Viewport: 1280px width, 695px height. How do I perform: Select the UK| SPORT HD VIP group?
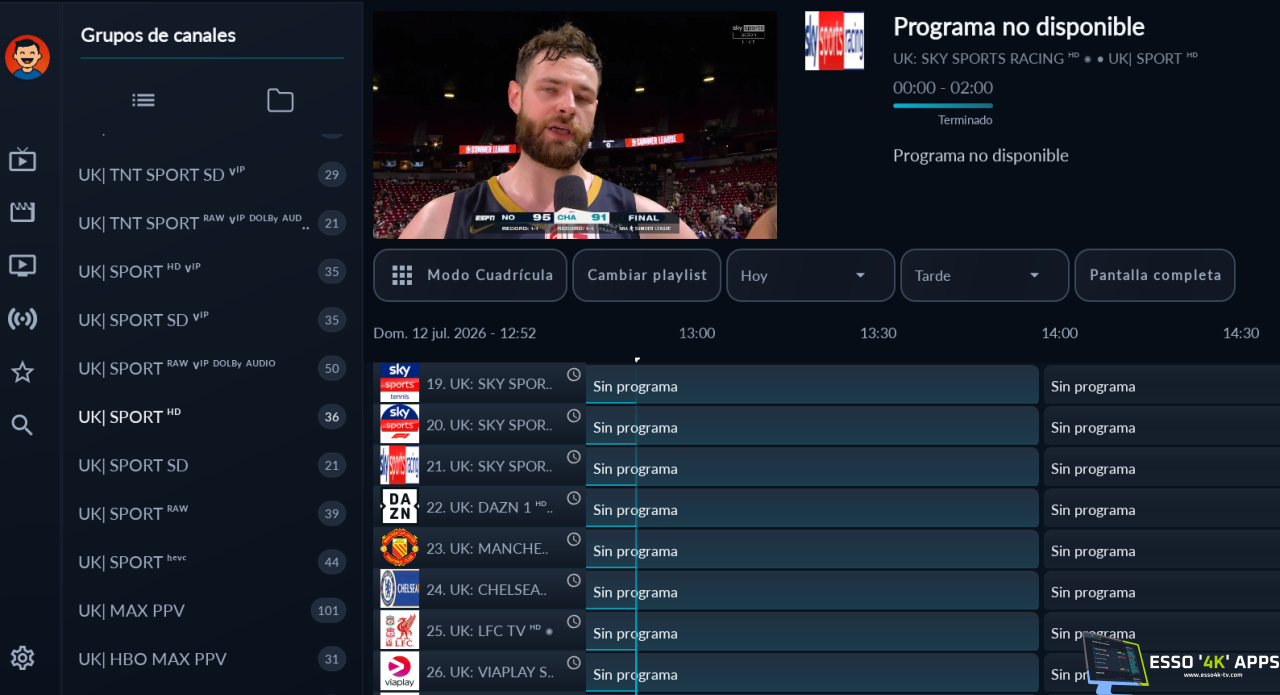212,271
